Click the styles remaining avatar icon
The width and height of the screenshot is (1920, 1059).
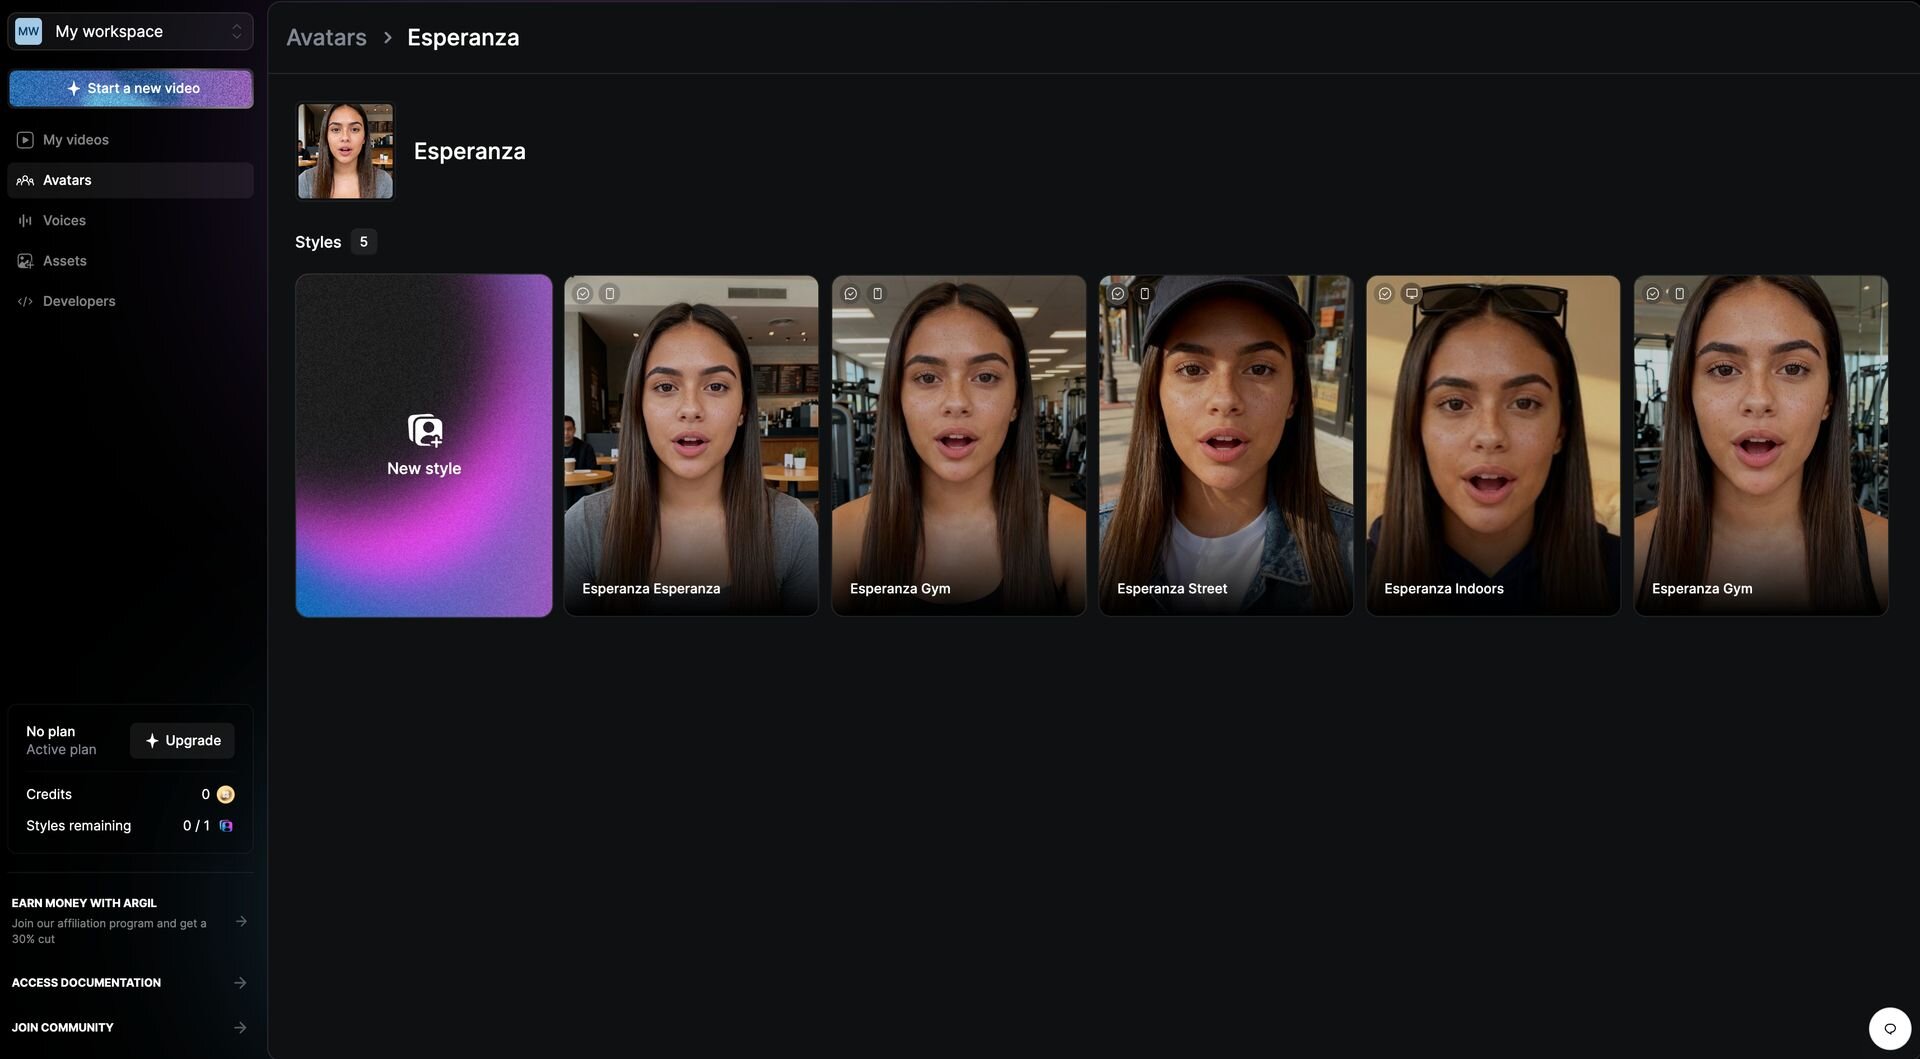click(x=226, y=826)
